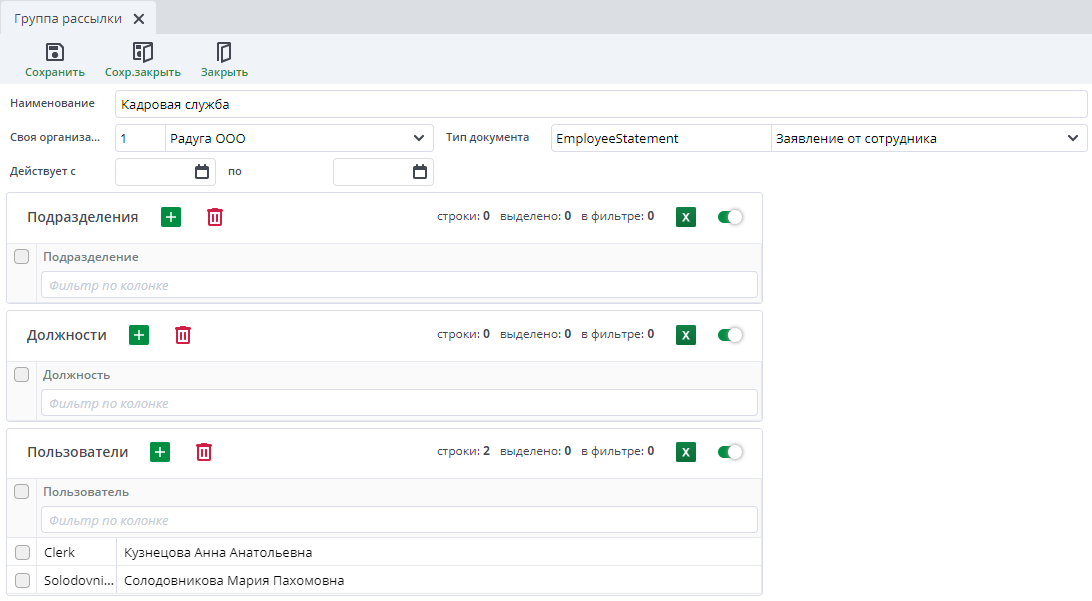Click the Save (Сохранить) toolbar icon

tap(55, 52)
